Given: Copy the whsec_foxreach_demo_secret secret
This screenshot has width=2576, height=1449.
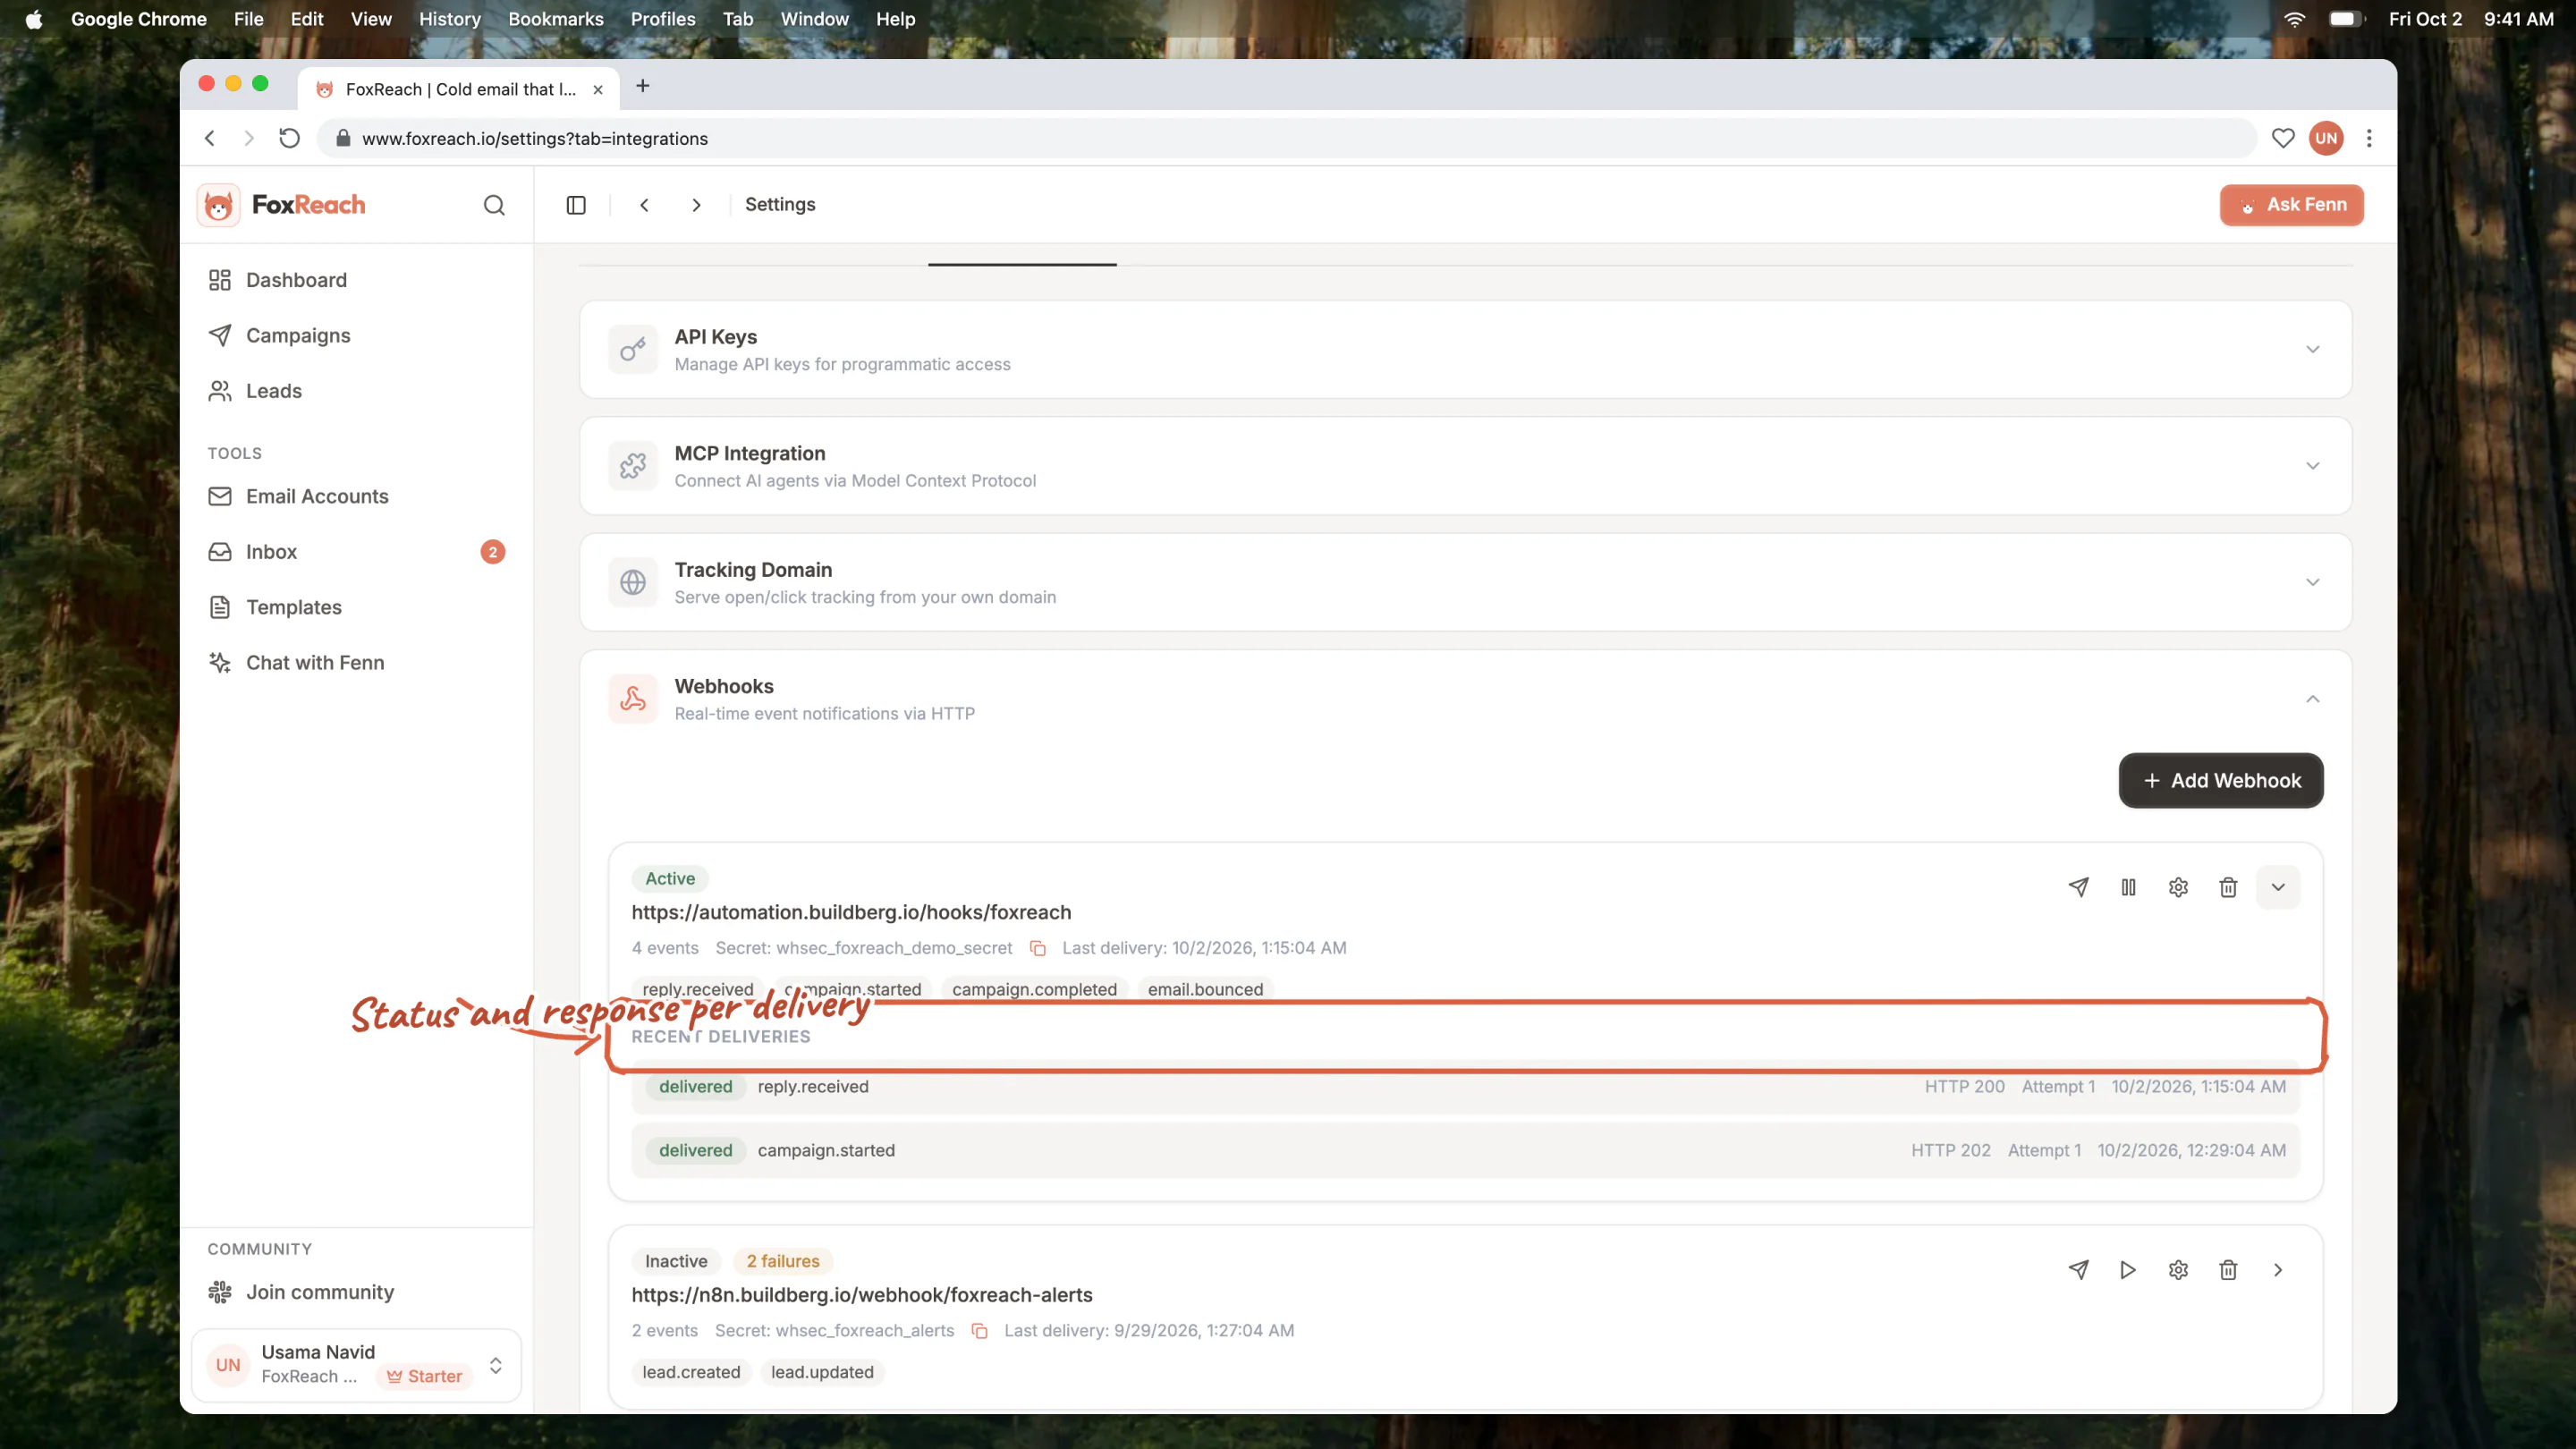Looking at the screenshot, I should (x=1038, y=948).
